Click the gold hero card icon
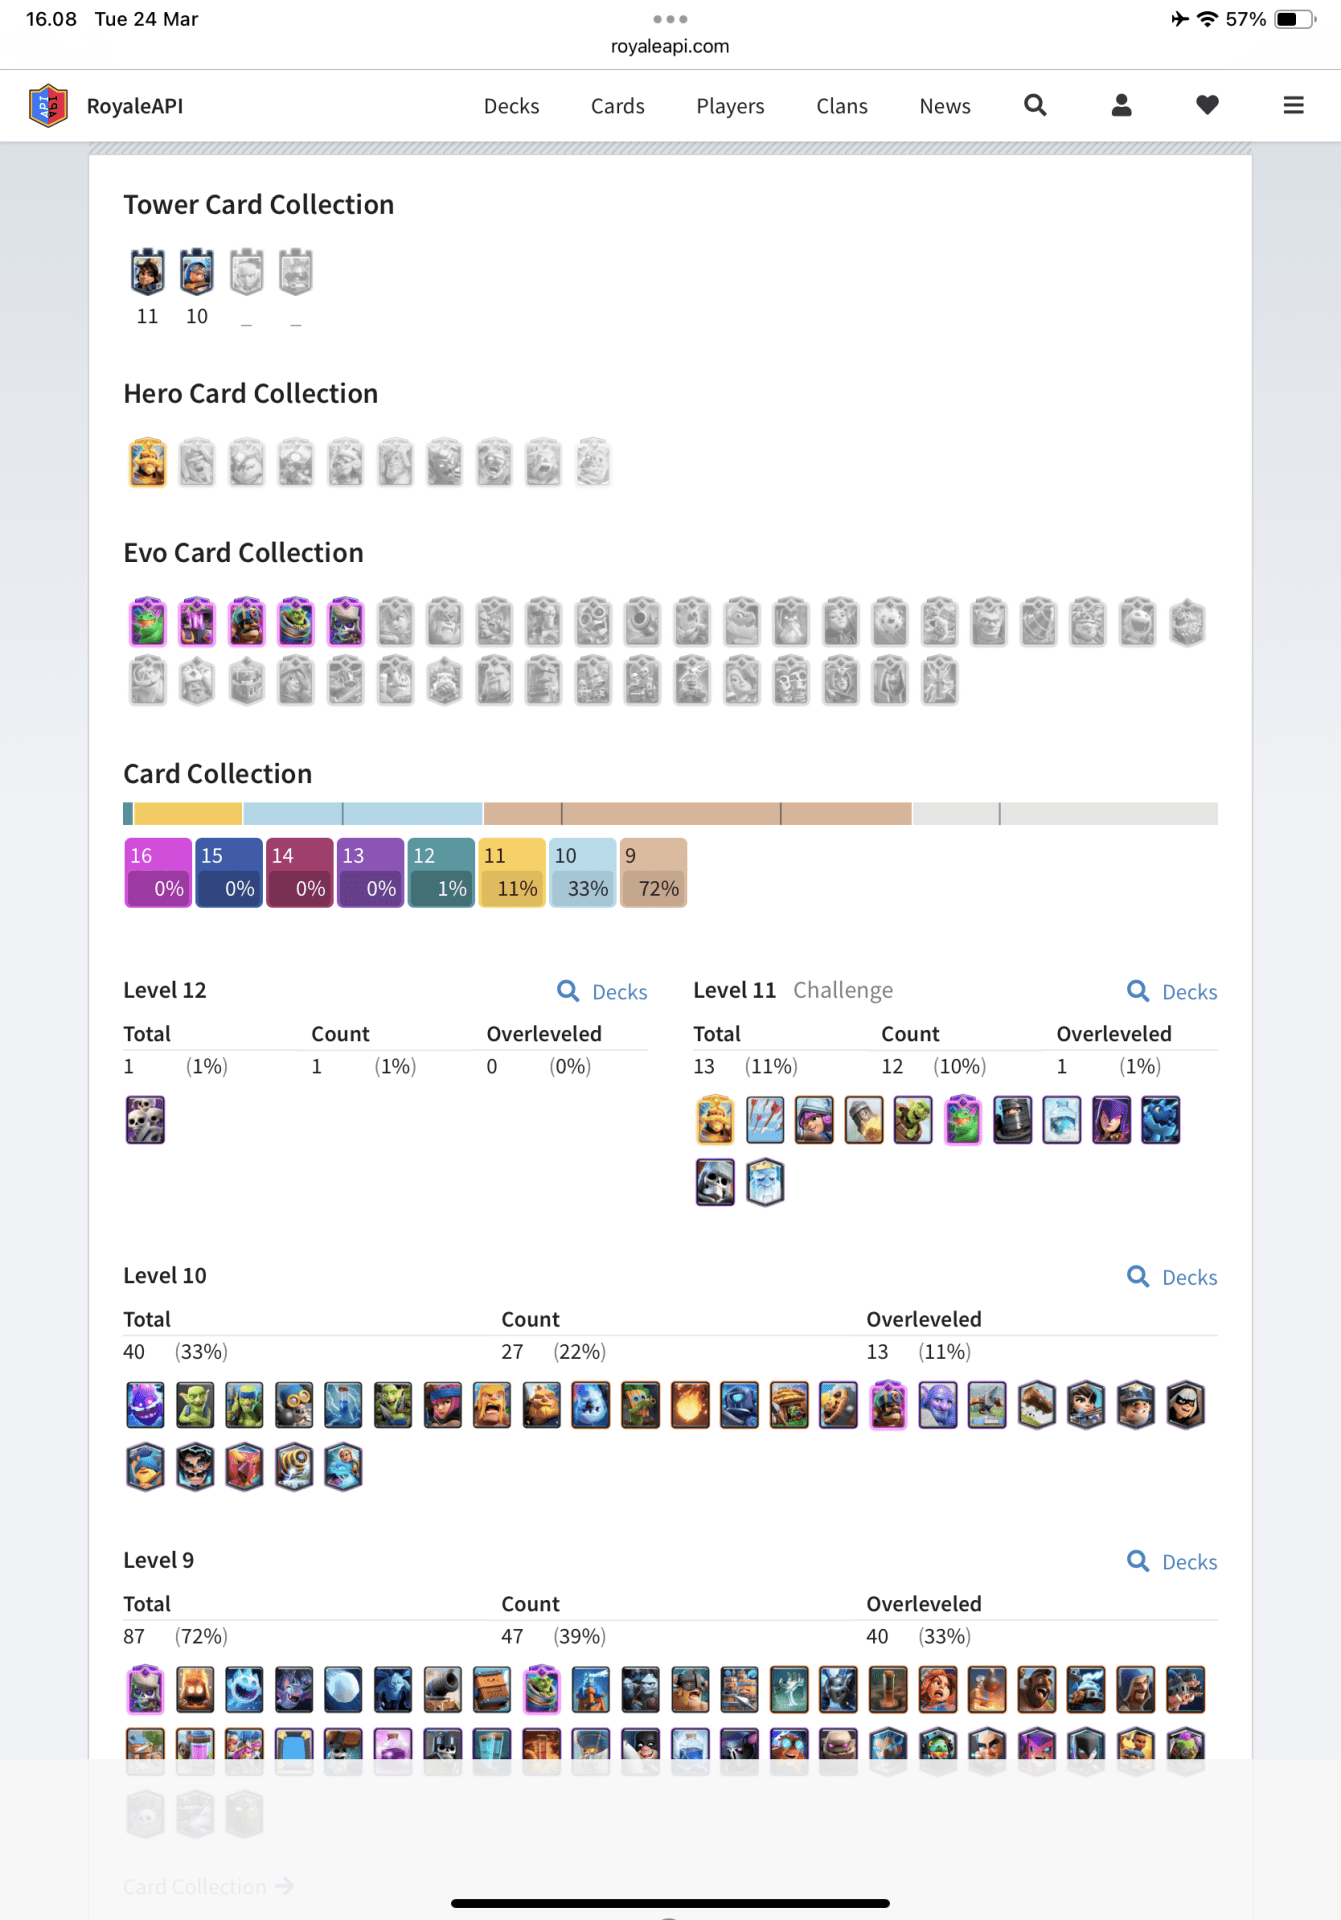The height and width of the screenshot is (1920, 1341). (147, 463)
